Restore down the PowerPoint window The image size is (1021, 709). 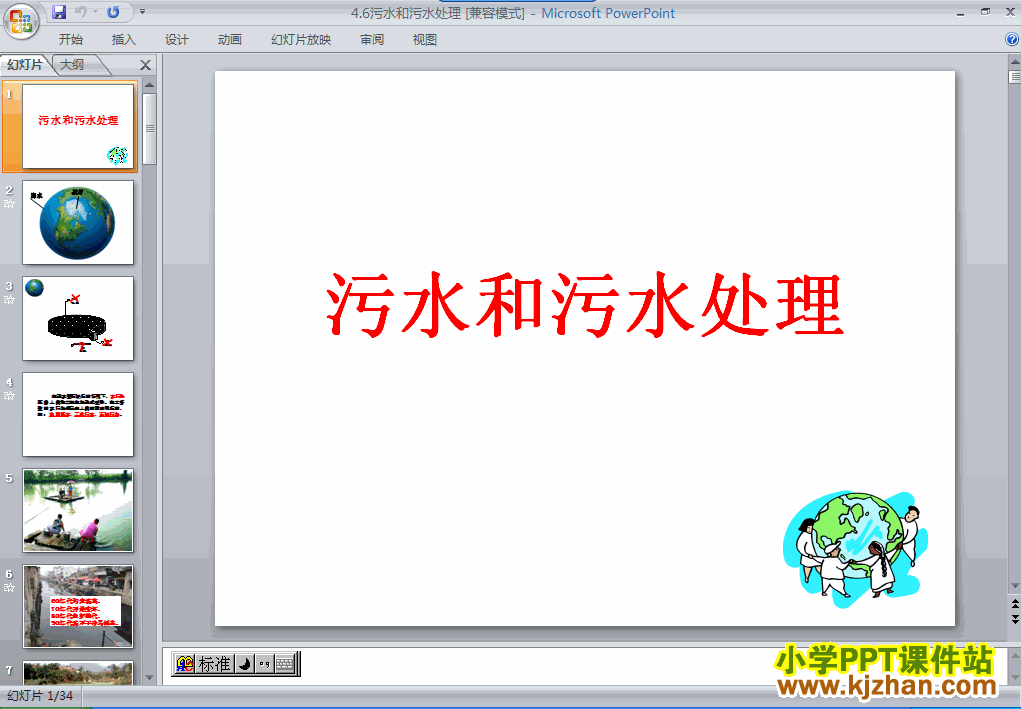pos(986,12)
